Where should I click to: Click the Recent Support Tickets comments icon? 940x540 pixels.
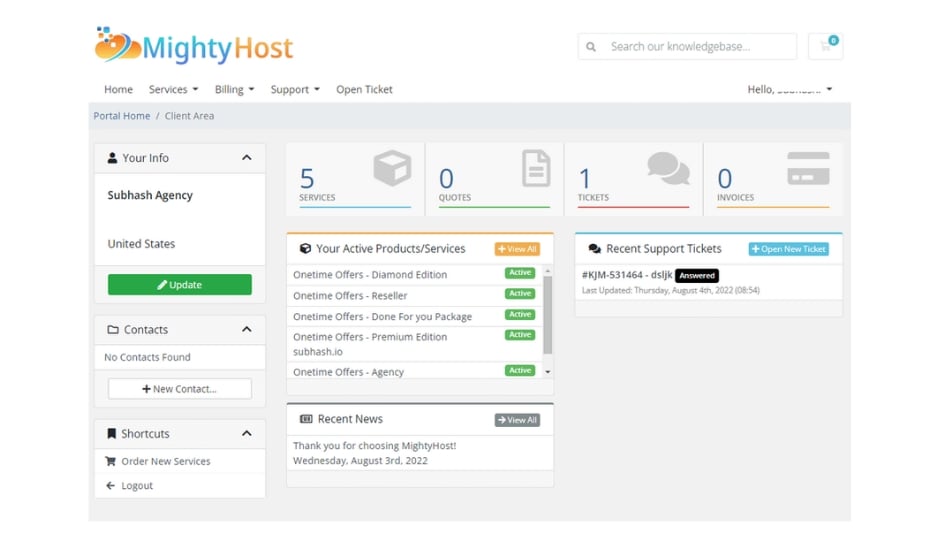(x=595, y=249)
